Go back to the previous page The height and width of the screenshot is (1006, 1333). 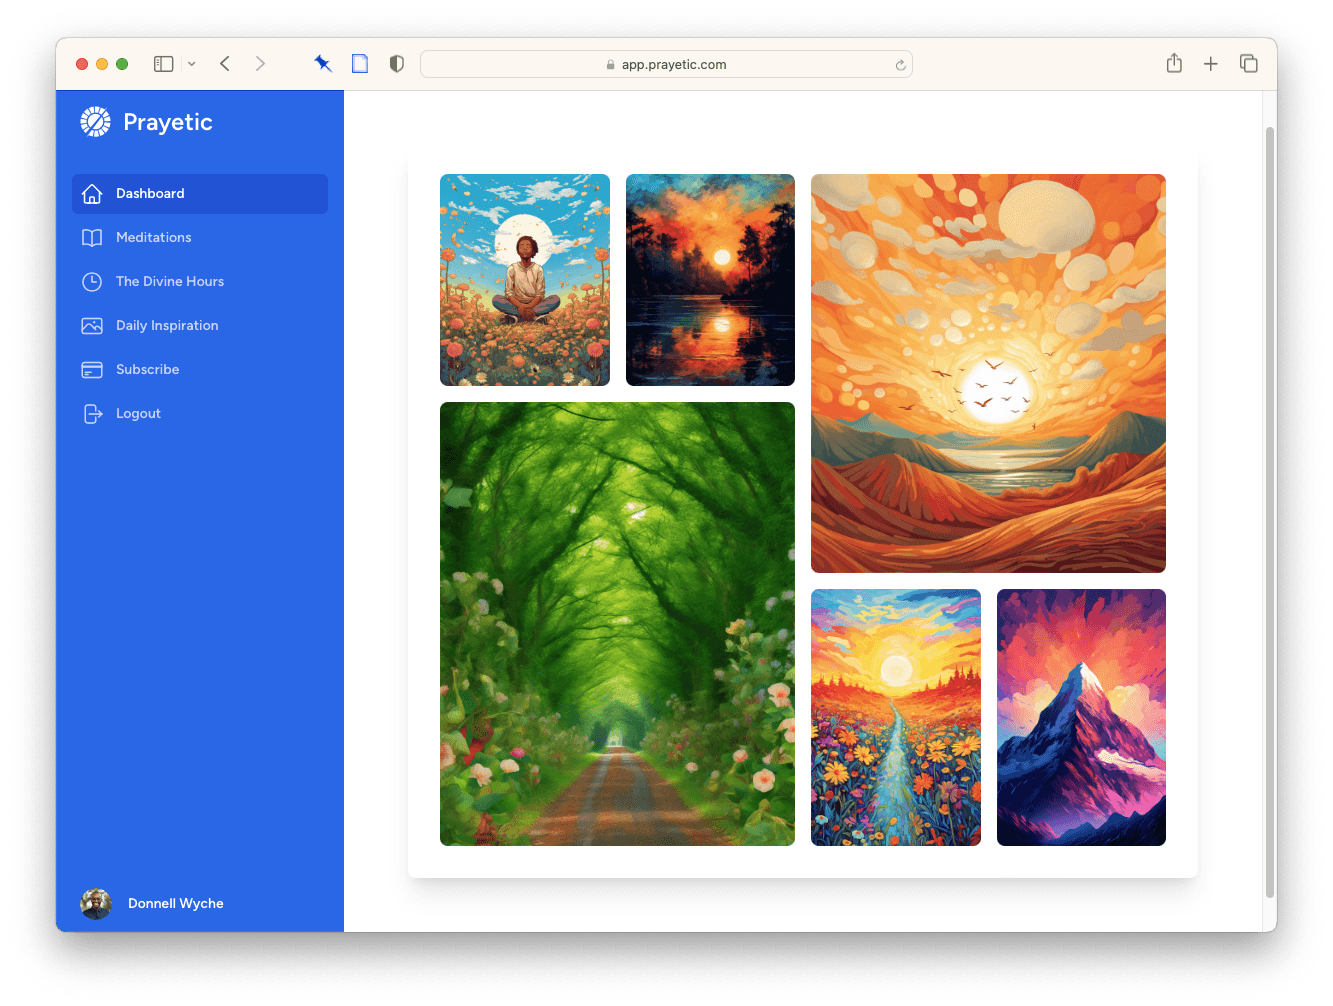click(x=225, y=64)
